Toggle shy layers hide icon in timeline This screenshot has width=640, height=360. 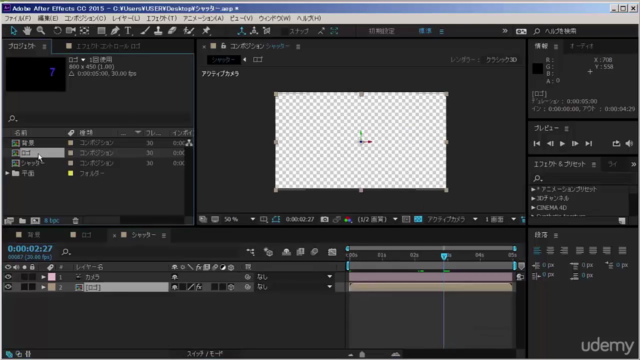(x=287, y=252)
